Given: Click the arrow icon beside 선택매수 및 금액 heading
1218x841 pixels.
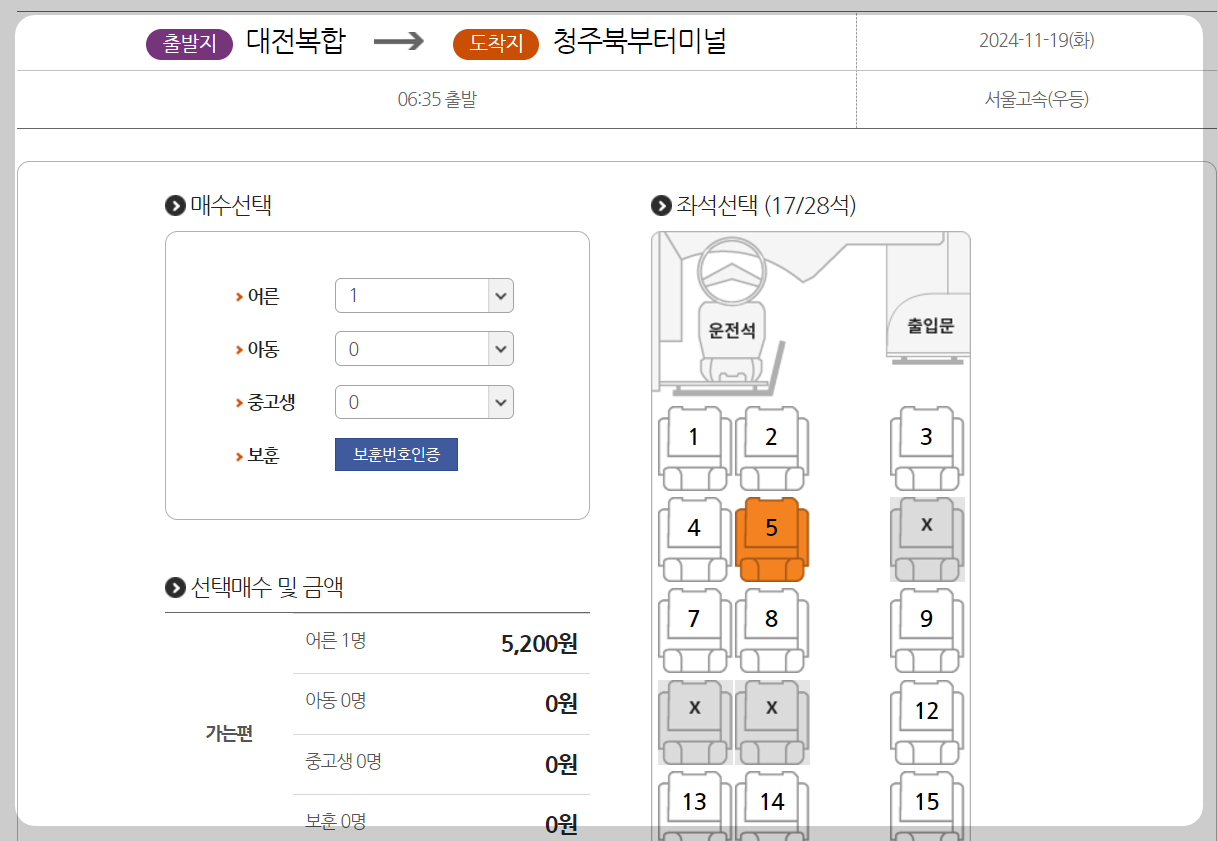Looking at the screenshot, I should (173, 588).
